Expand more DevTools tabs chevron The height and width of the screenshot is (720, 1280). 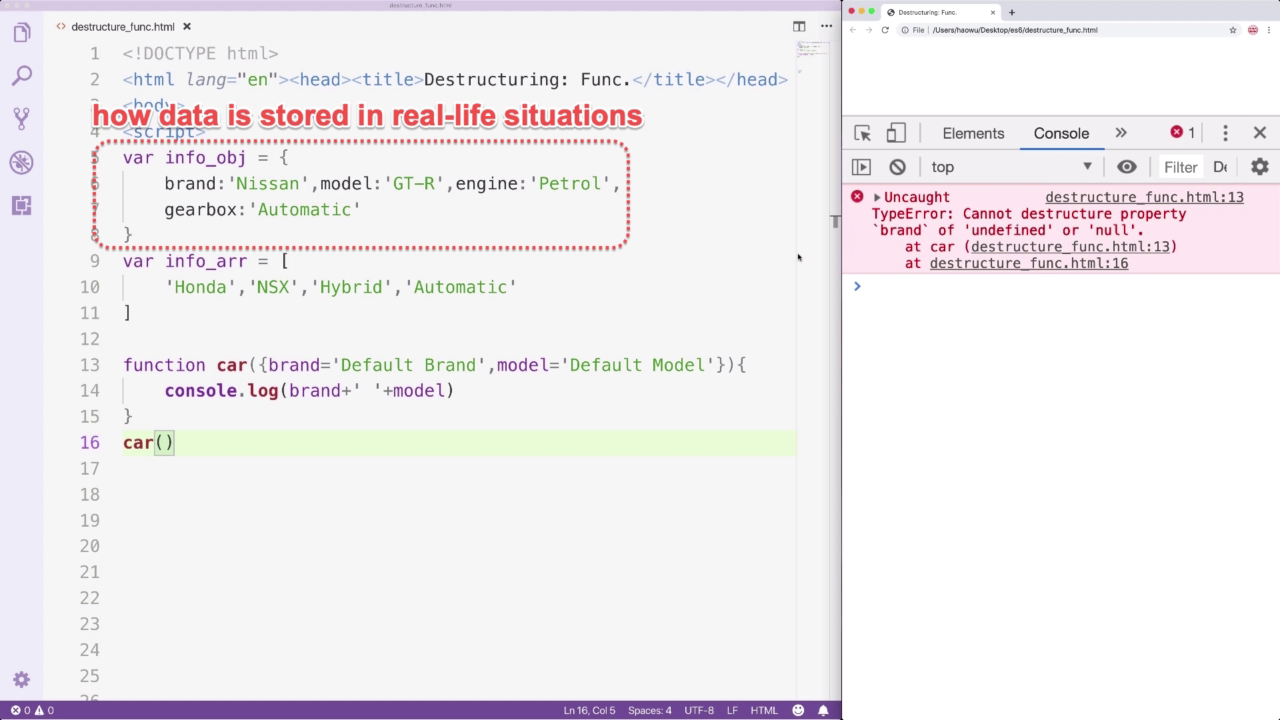pos(1121,133)
